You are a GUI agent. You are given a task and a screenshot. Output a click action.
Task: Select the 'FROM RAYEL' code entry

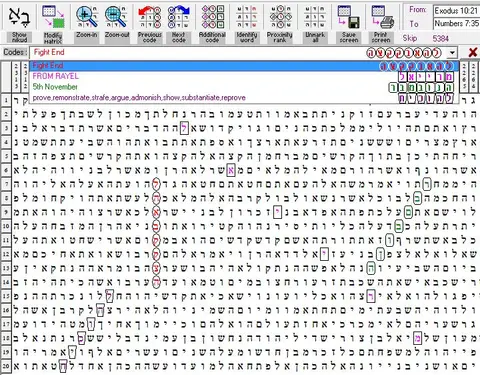coord(244,76)
